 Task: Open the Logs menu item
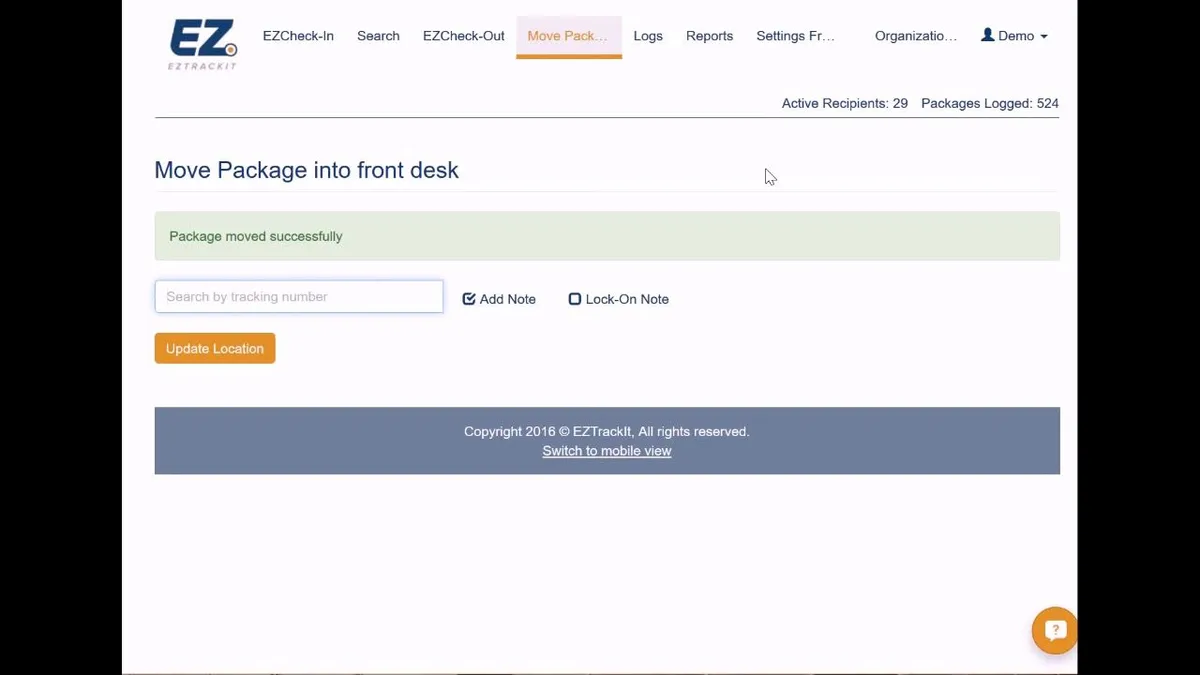(x=648, y=36)
